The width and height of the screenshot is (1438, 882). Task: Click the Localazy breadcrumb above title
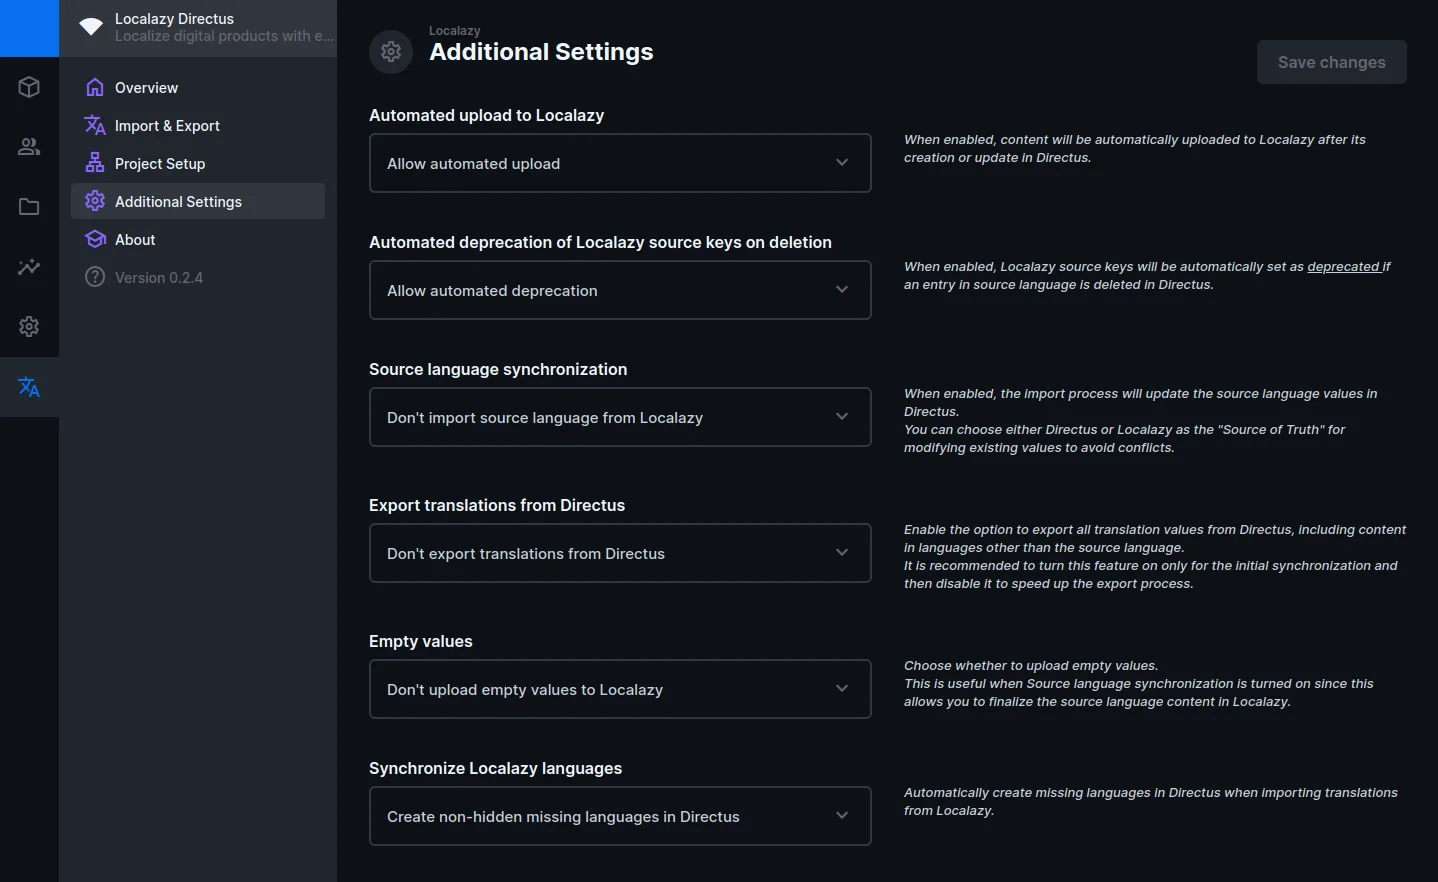(455, 31)
